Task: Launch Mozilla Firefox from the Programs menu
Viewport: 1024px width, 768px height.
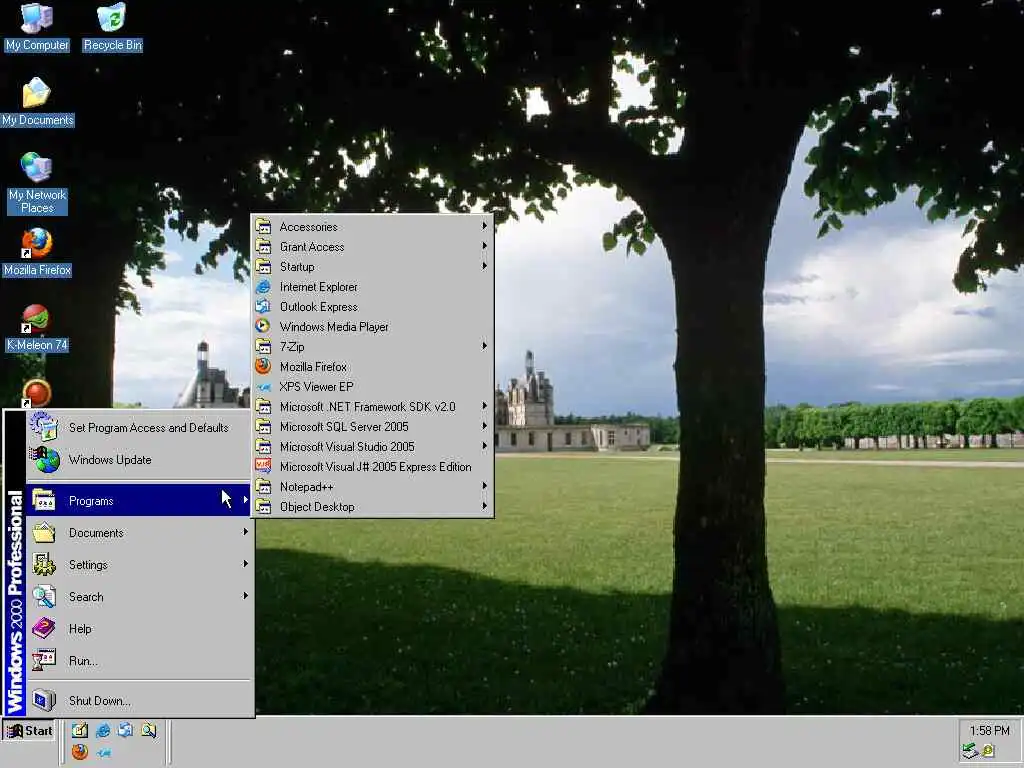Action: (x=372, y=366)
